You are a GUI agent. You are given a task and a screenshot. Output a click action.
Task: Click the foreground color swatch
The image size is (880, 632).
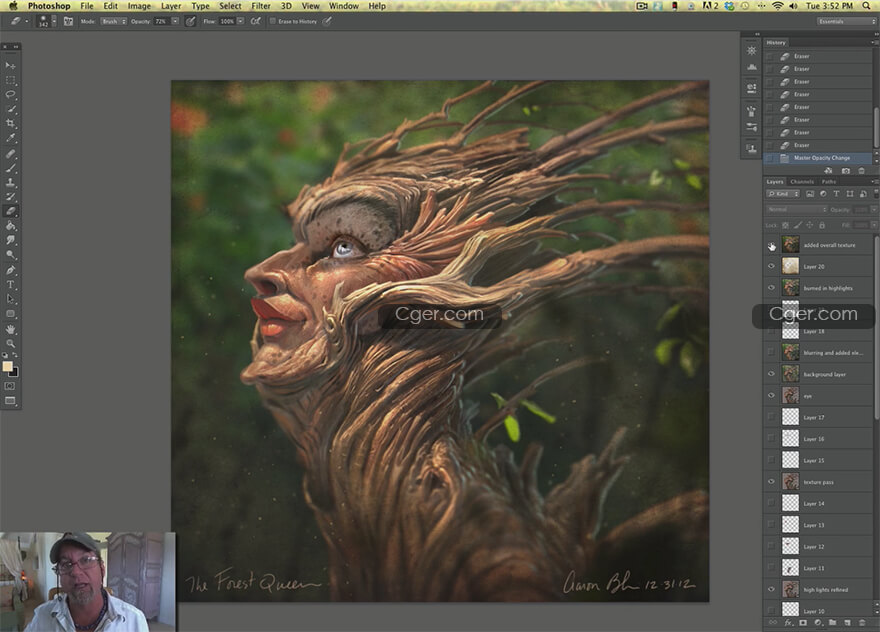[x=7, y=367]
